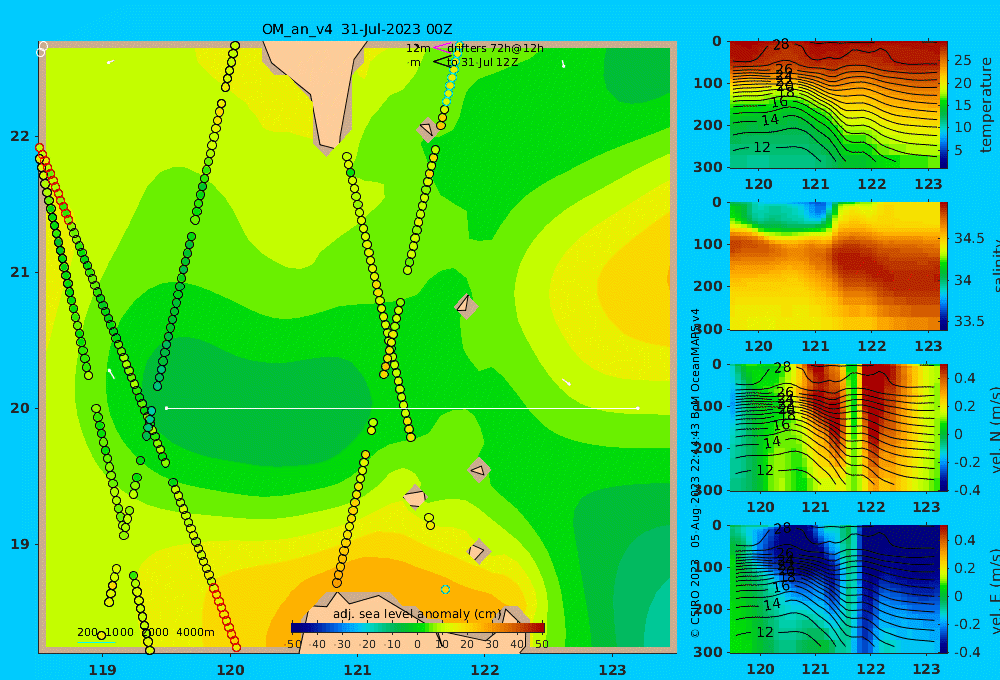
Task: Click the 'vel. N (m/s)' axis label
Action: tap(994, 430)
